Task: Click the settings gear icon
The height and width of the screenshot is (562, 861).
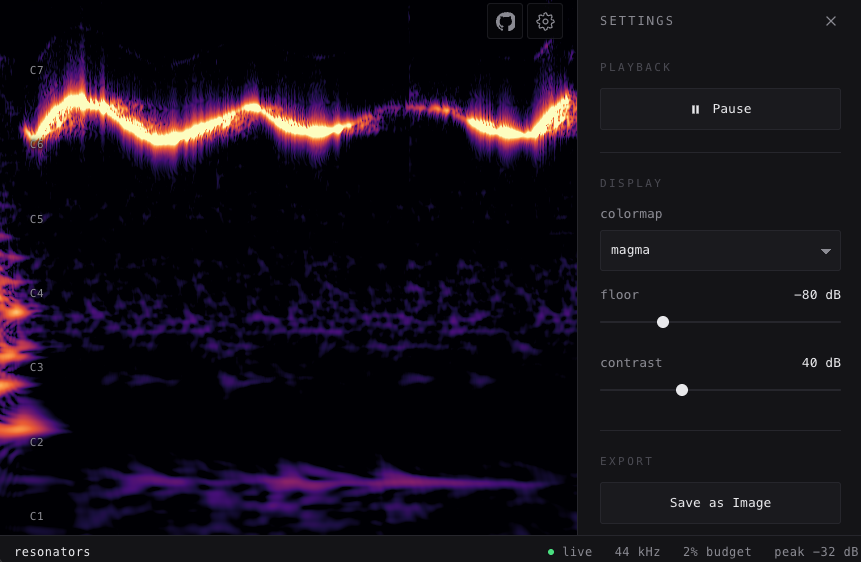Action: [x=545, y=21]
